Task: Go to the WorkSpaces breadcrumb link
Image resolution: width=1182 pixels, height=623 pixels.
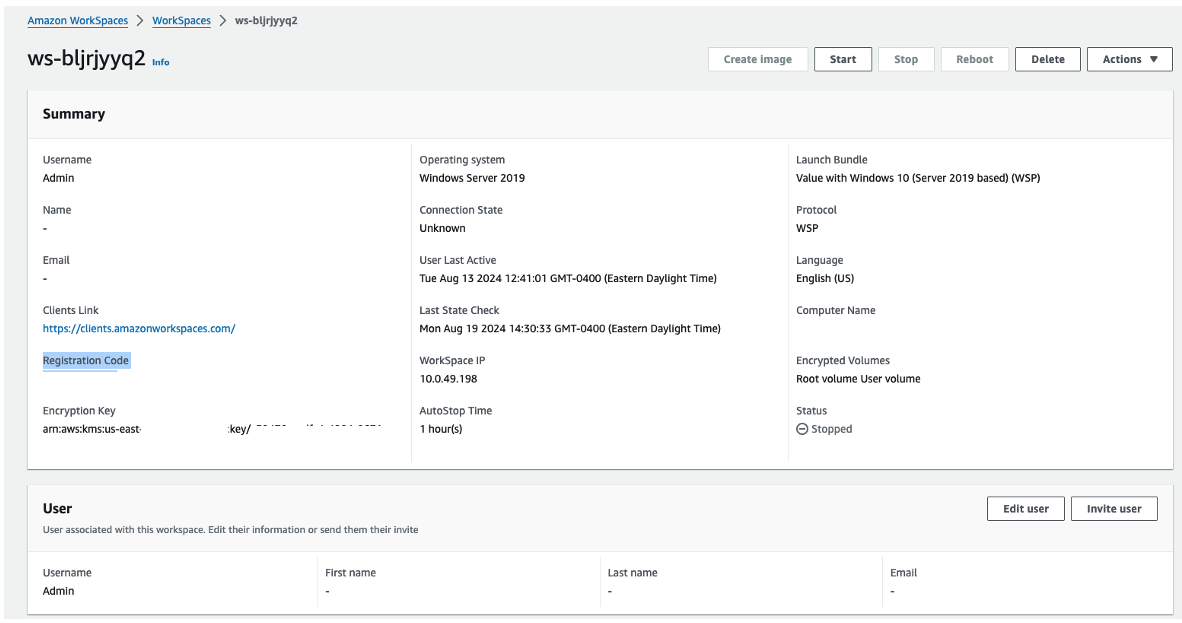Action: 181,20
